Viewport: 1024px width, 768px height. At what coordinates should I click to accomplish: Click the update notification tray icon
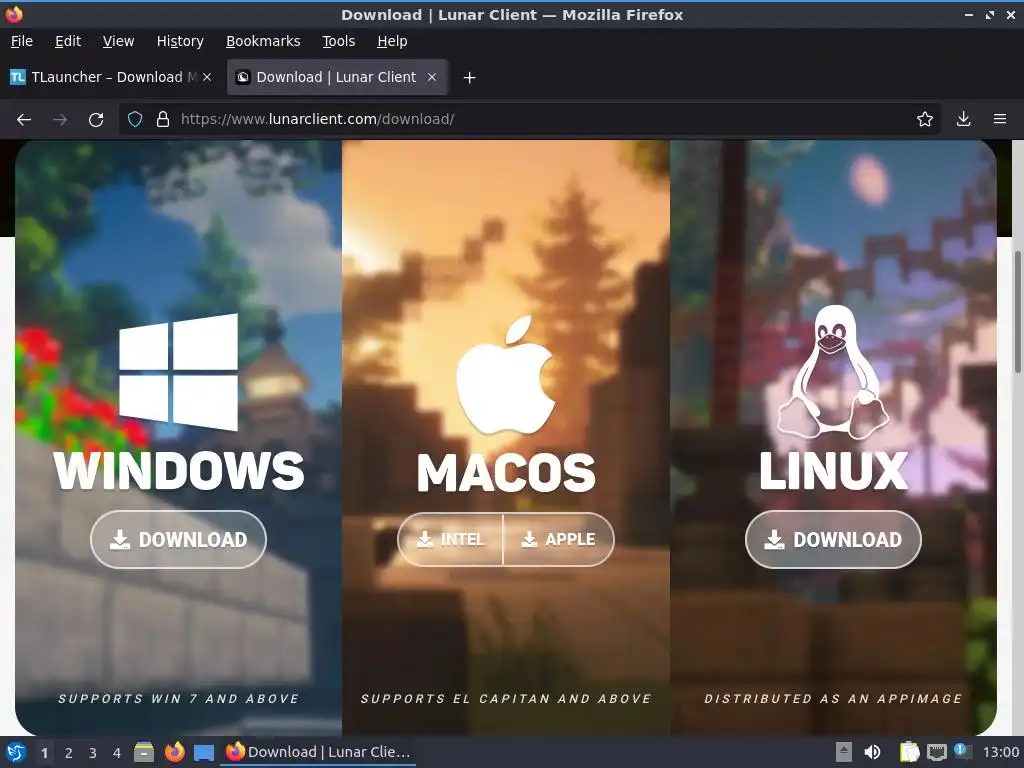pos(963,751)
